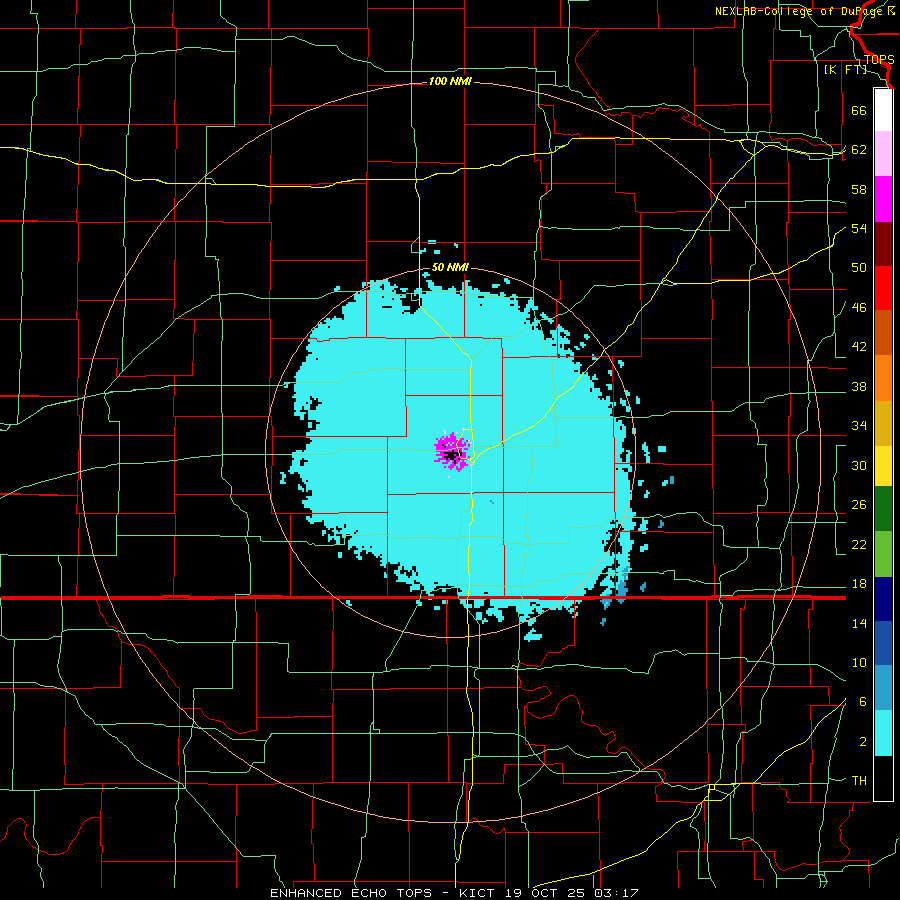Screen dimensions: 900x900
Task: Click the legend value "46"
Action: pos(859,308)
